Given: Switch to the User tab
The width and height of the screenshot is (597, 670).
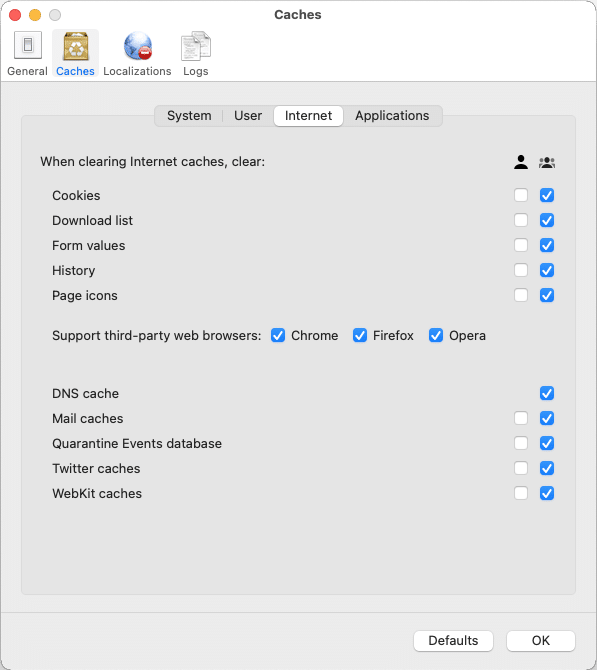Looking at the screenshot, I should pyautogui.click(x=248, y=116).
